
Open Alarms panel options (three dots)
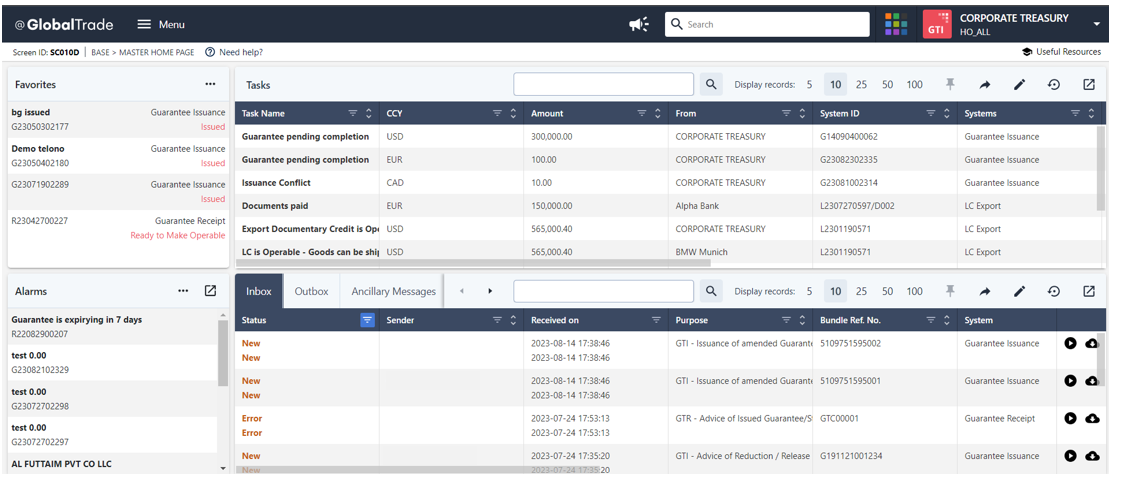(184, 291)
